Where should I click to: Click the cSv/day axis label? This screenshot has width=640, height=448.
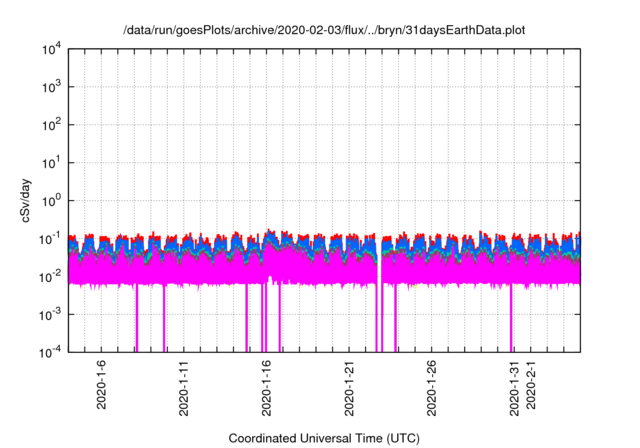[x=26, y=200]
